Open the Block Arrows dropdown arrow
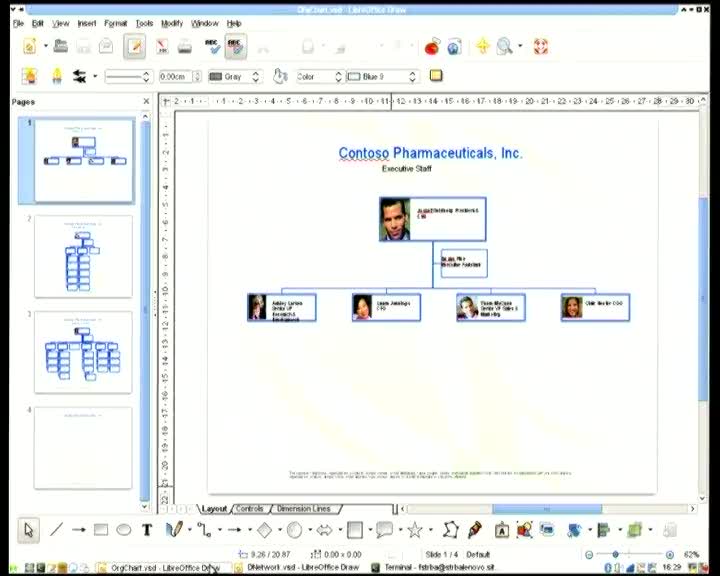This screenshot has width=720, height=576. point(340,530)
